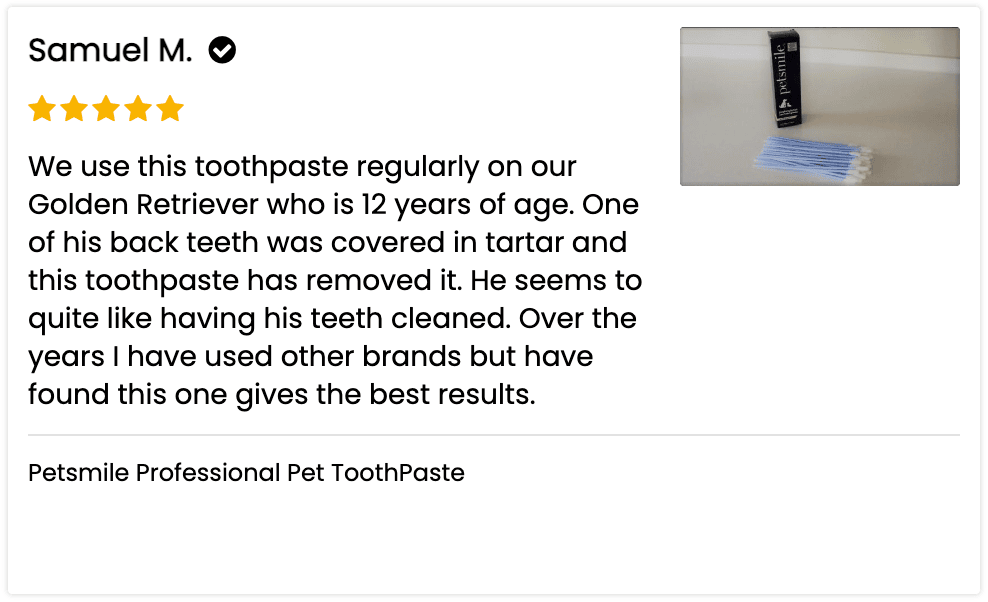Viewport: 988px width, 602px height.
Task: Click the fifth and last rating star
Action: (170, 109)
